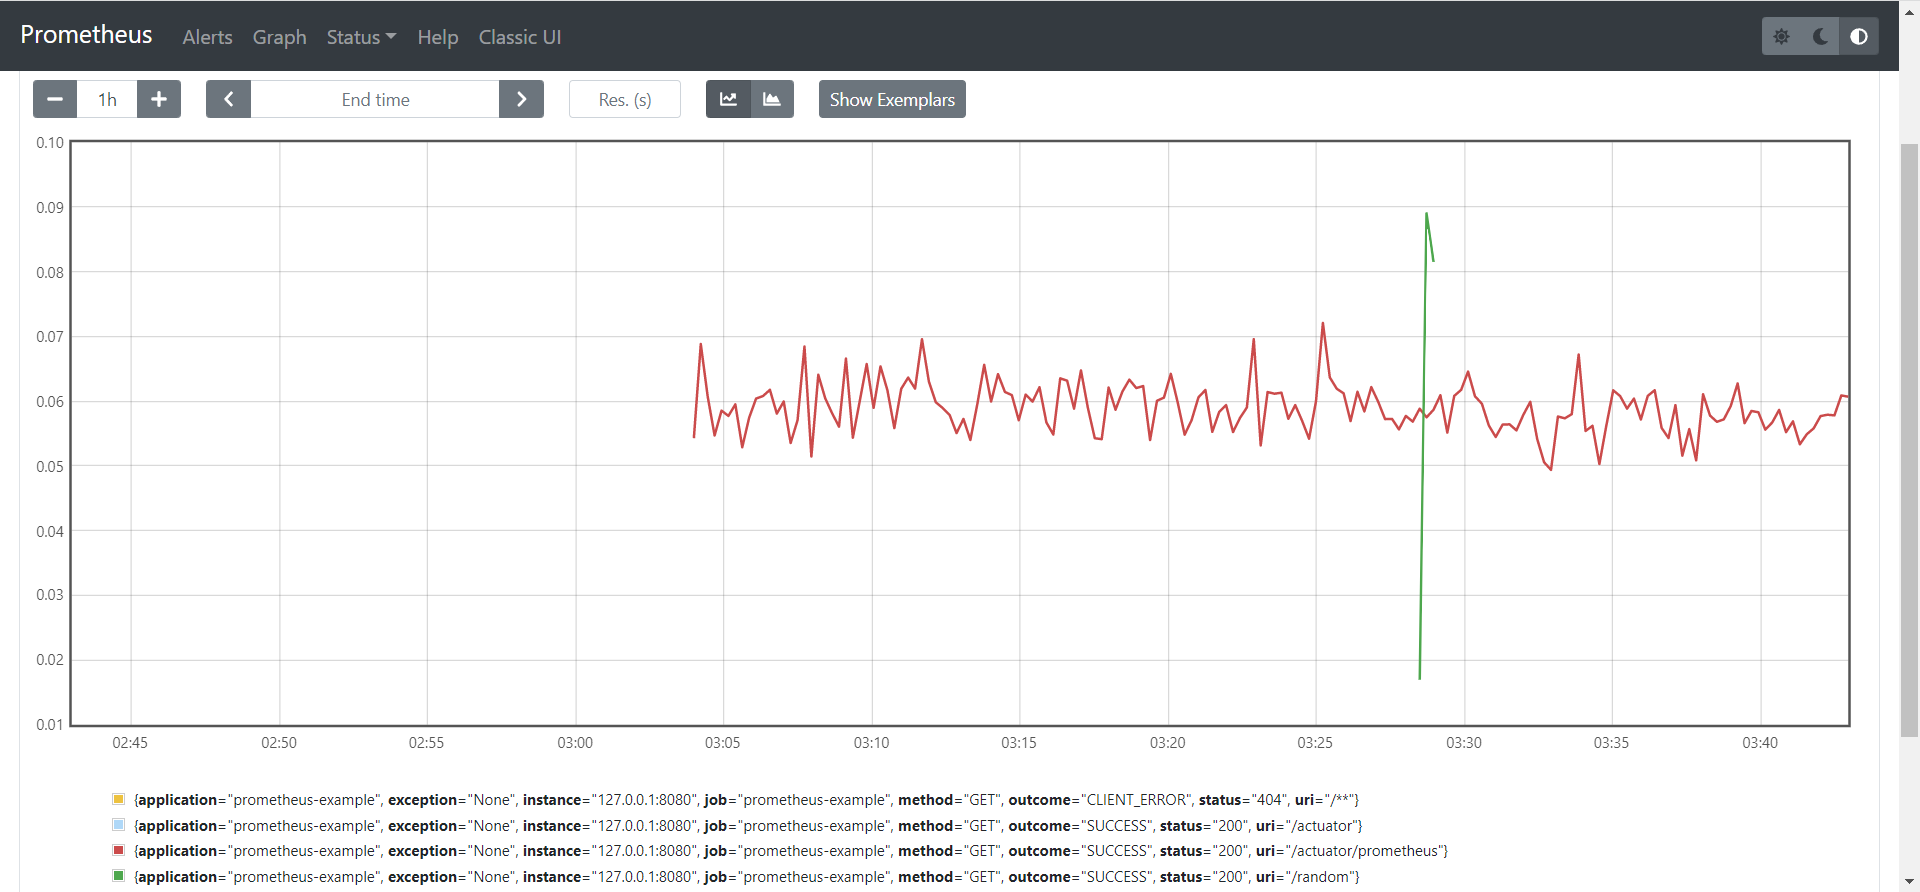1920x892 pixels.
Task: Click the scrollbar down arrow
Action: 1909,883
